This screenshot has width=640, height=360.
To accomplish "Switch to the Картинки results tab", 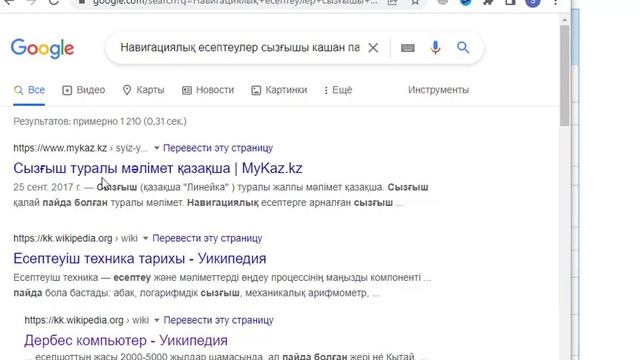I will 279,90.
